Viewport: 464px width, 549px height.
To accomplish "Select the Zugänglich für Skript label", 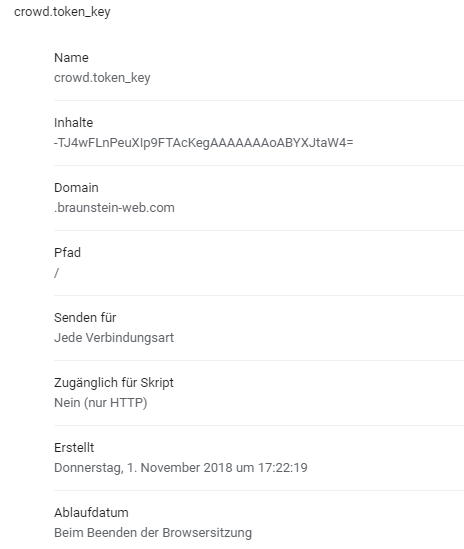I will tap(114, 383).
